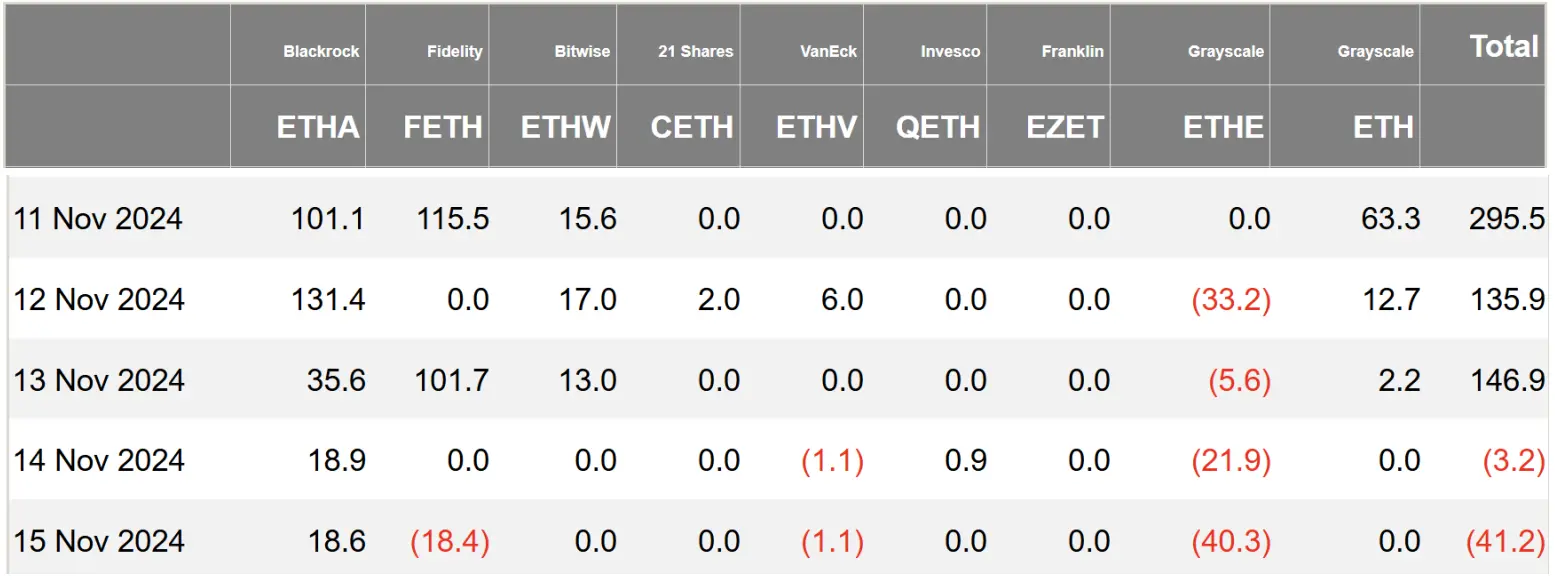Click the CETH ticker header
Screen dimensions: 1555x581
coord(691,127)
